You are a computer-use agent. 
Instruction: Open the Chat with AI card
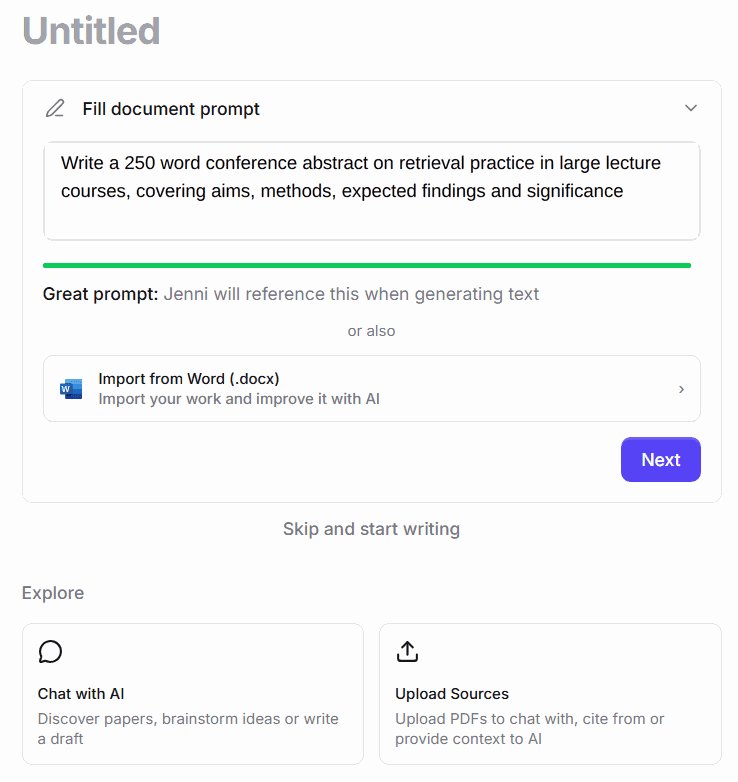pyautogui.click(x=193, y=694)
